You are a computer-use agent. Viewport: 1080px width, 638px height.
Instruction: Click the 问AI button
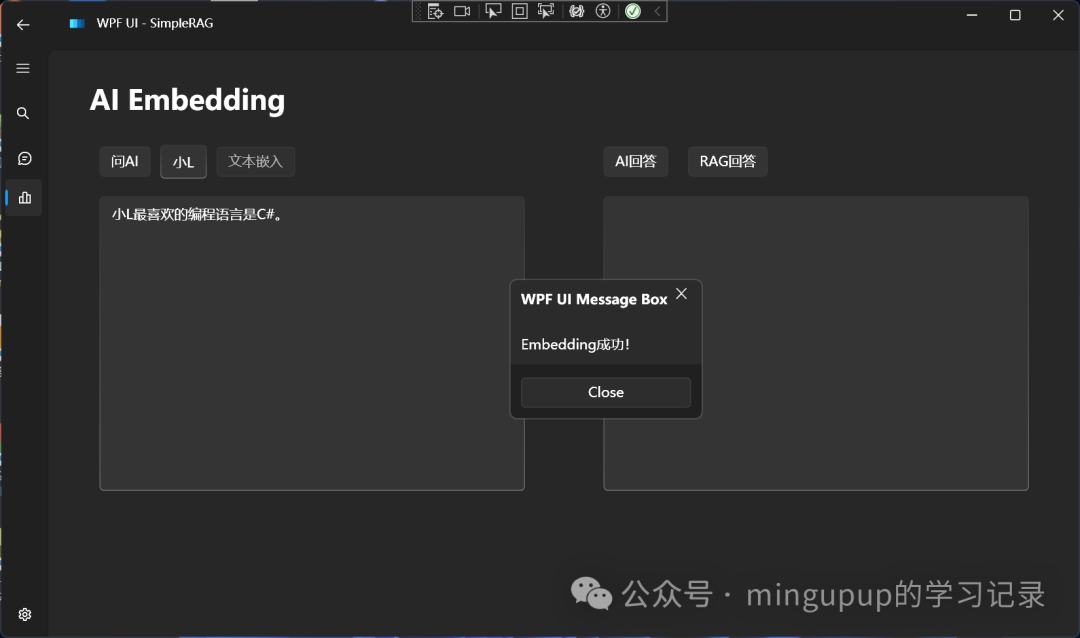coord(125,161)
